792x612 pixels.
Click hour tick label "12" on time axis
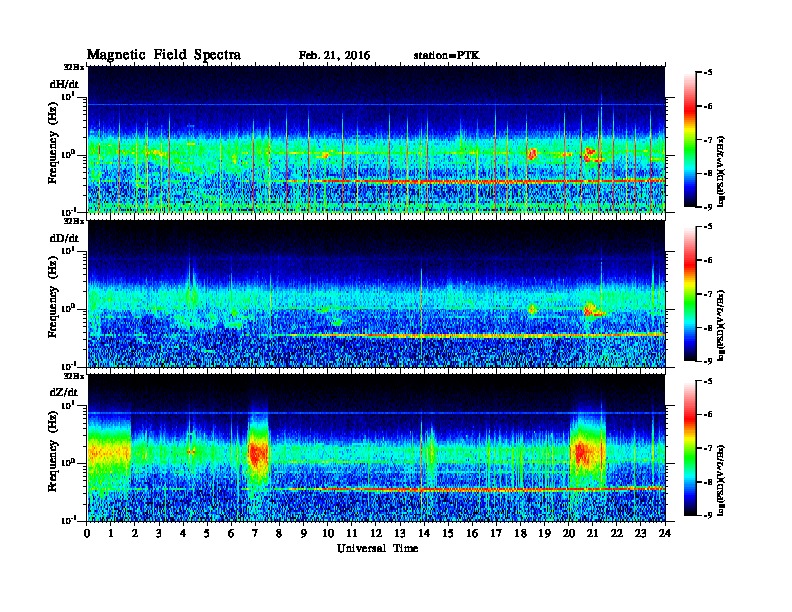376,533
